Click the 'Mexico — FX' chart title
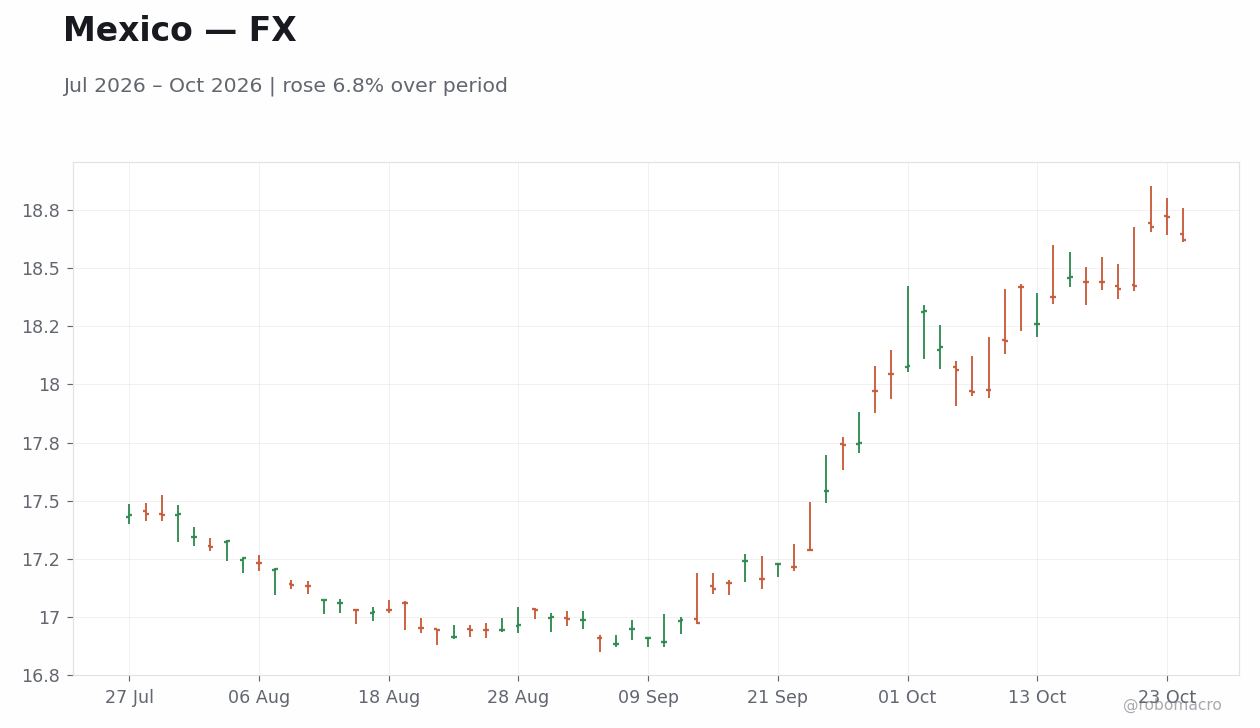The height and width of the screenshot is (728, 1260). 180,31
